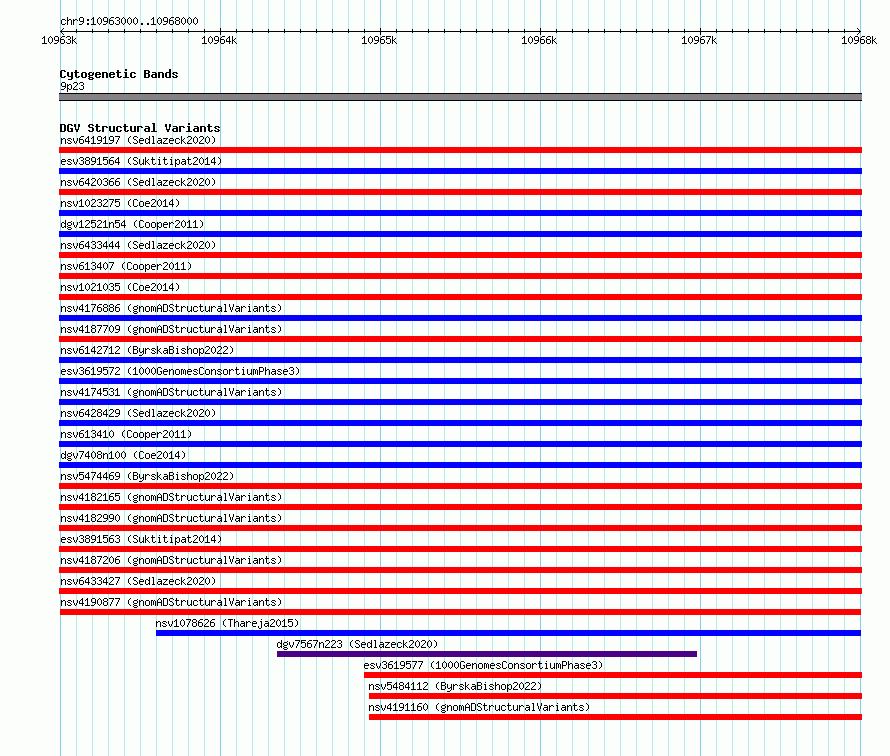890x756 pixels.
Task: Click nsv1078626 (Thareja2015) label
Action: point(227,623)
